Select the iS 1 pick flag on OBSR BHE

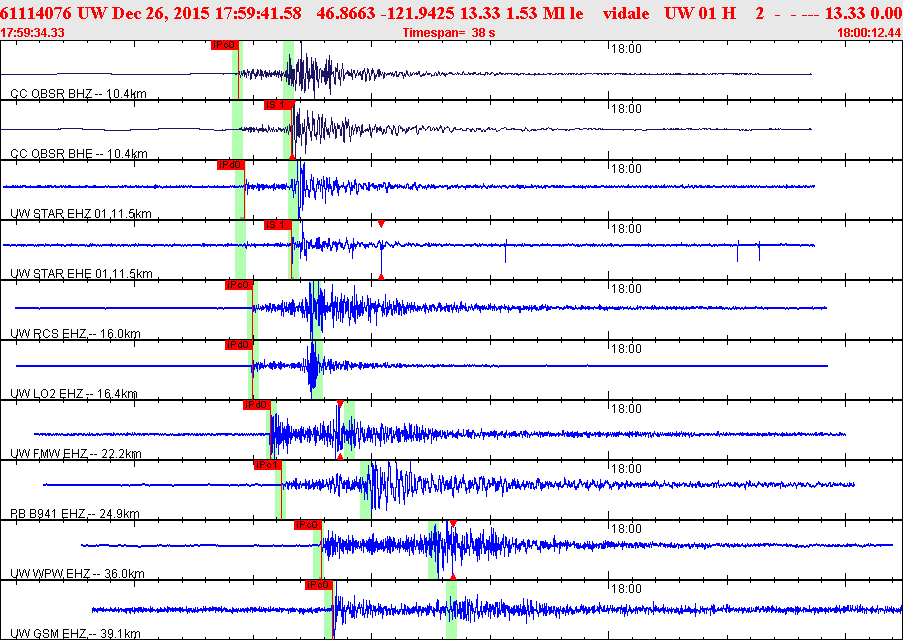pos(277,105)
